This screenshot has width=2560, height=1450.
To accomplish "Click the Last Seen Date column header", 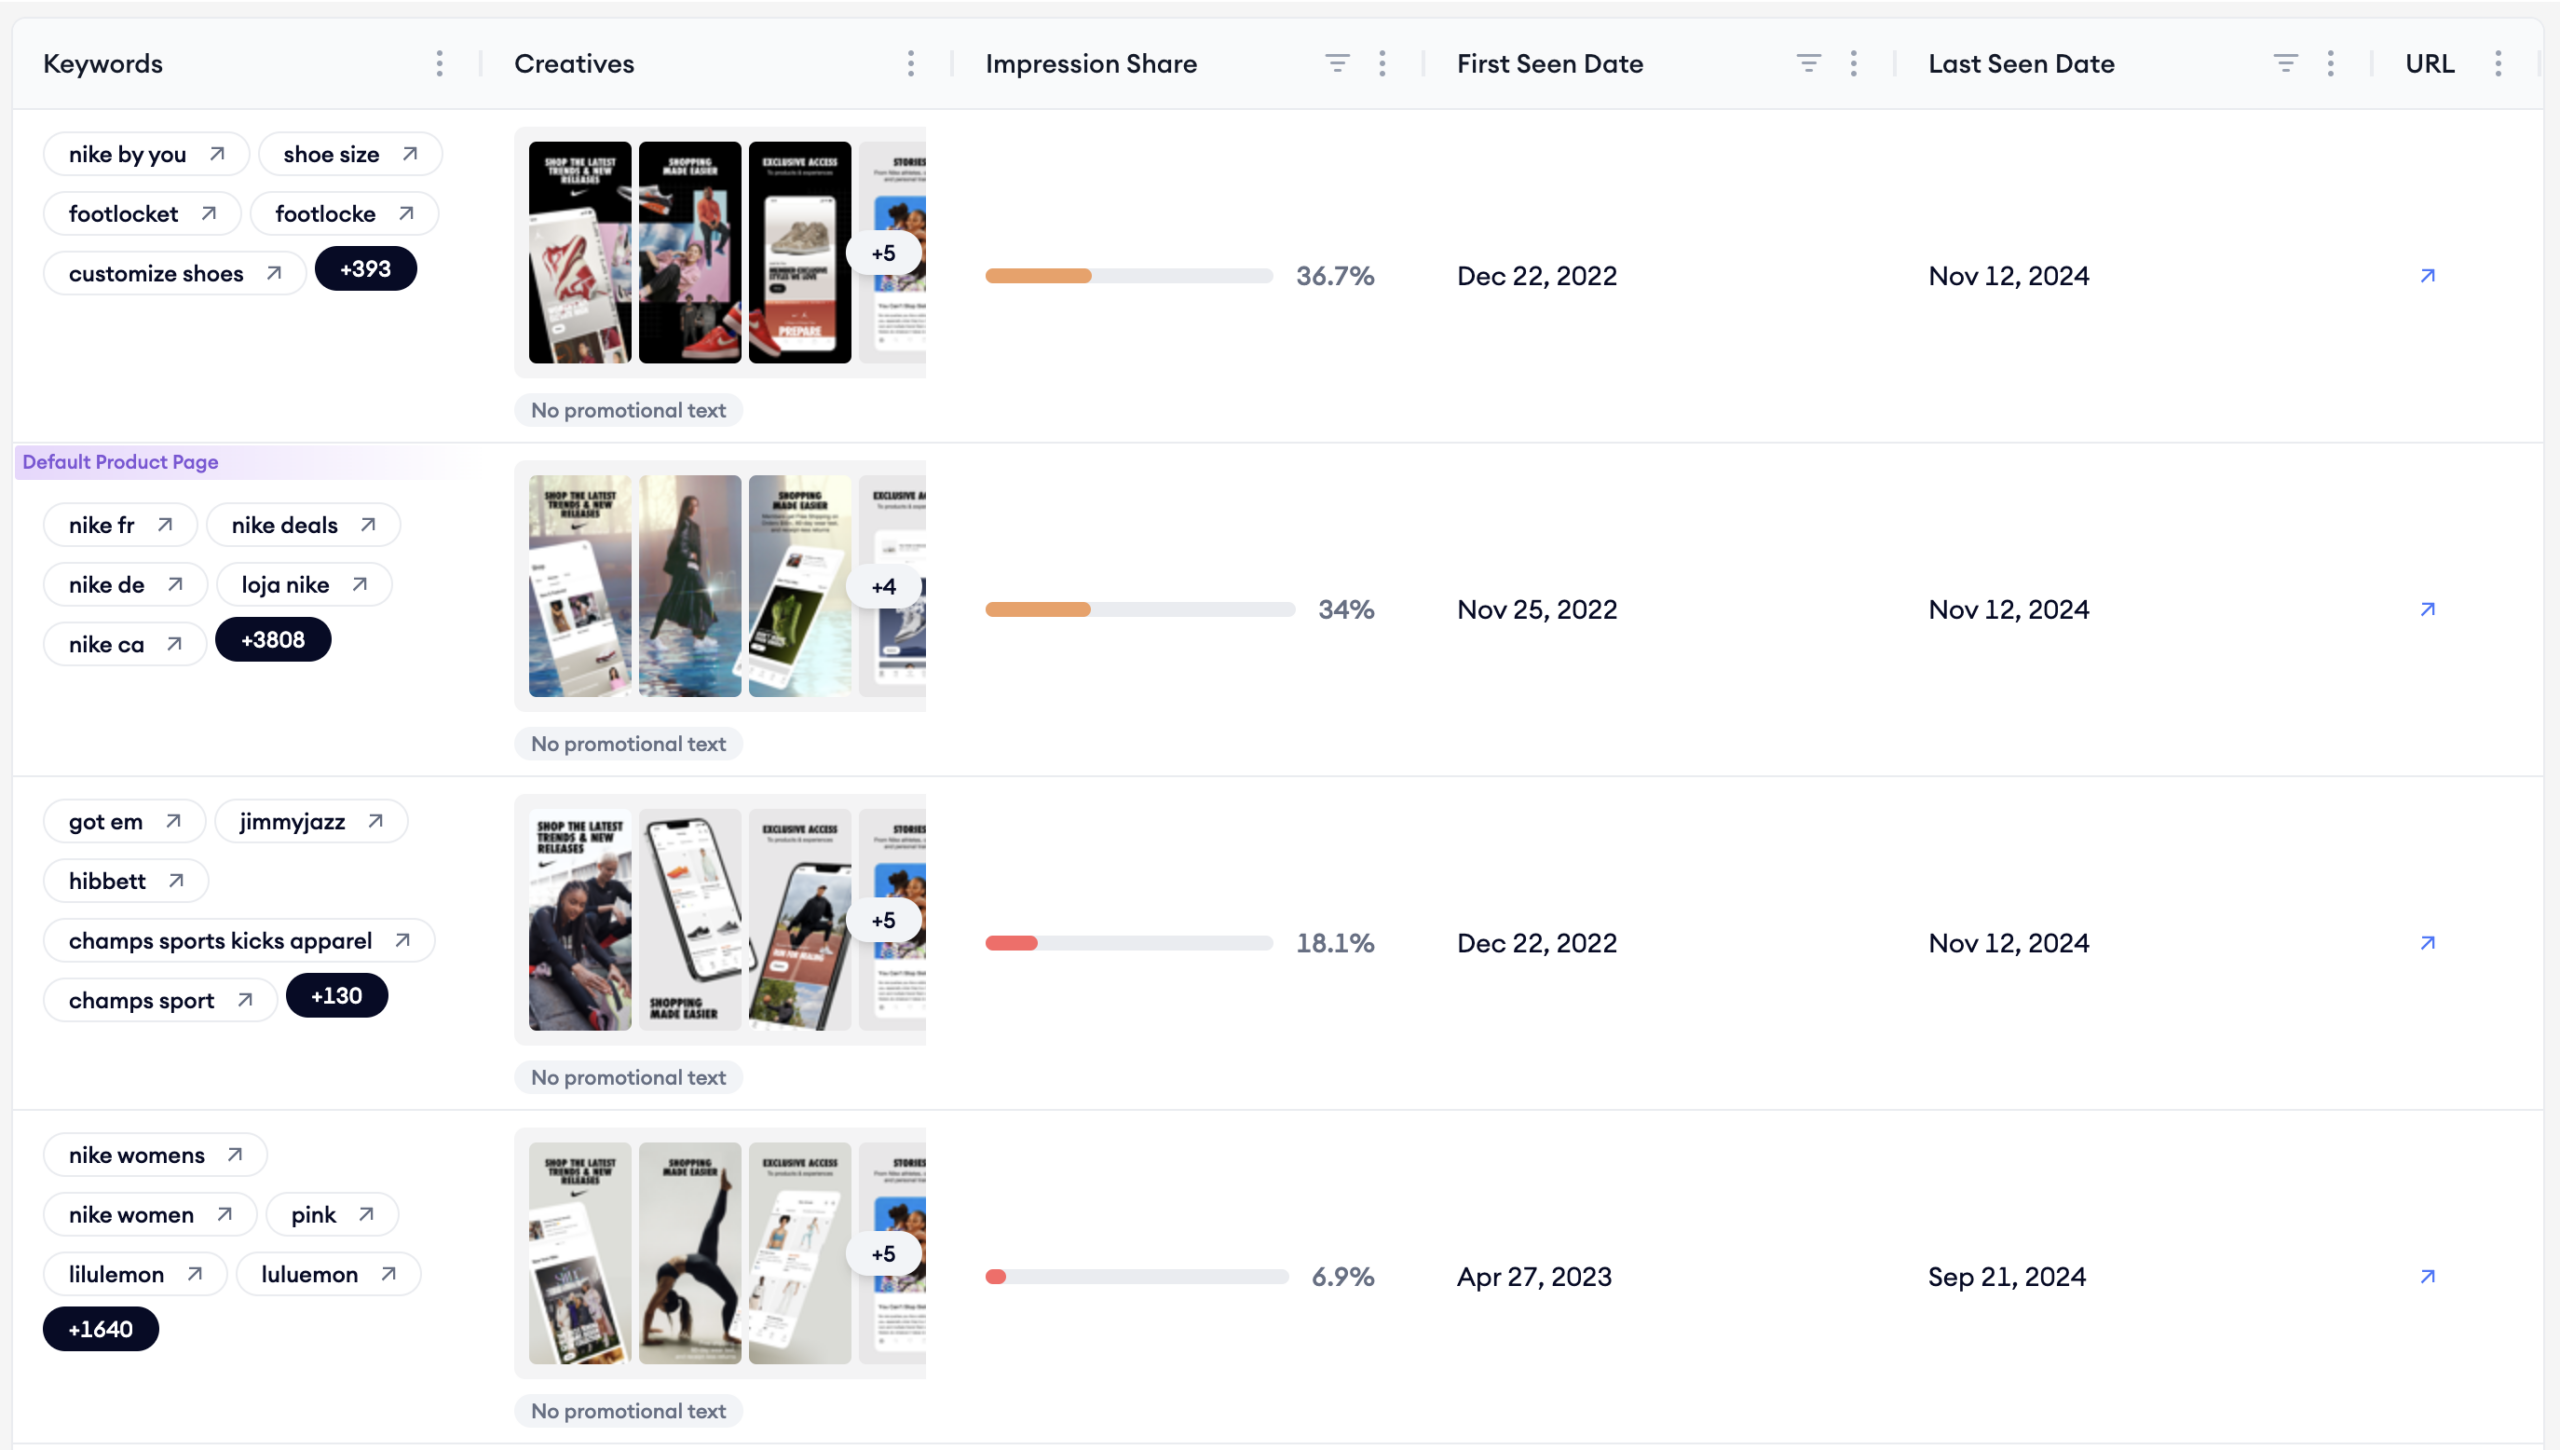I will pos(2021,64).
